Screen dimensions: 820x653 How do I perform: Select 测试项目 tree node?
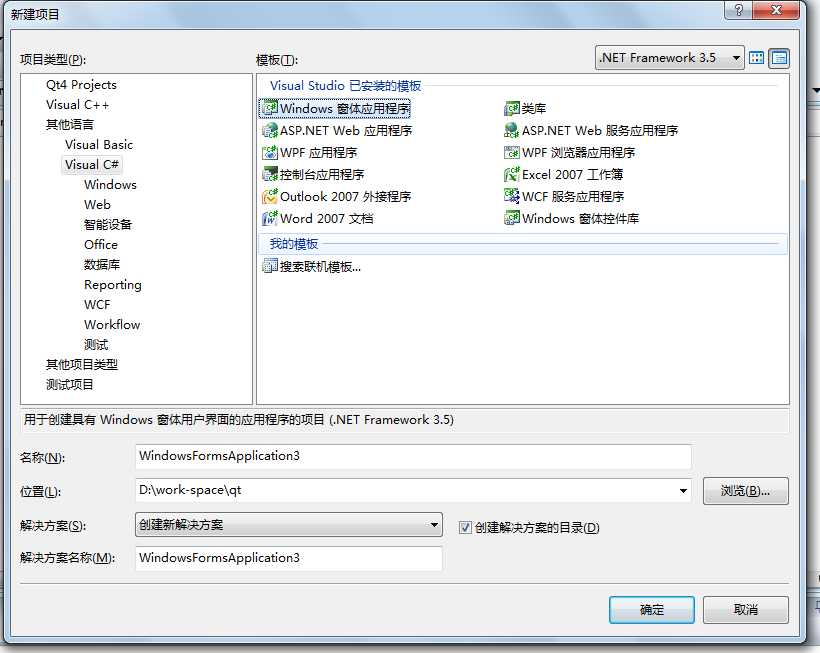click(70, 385)
